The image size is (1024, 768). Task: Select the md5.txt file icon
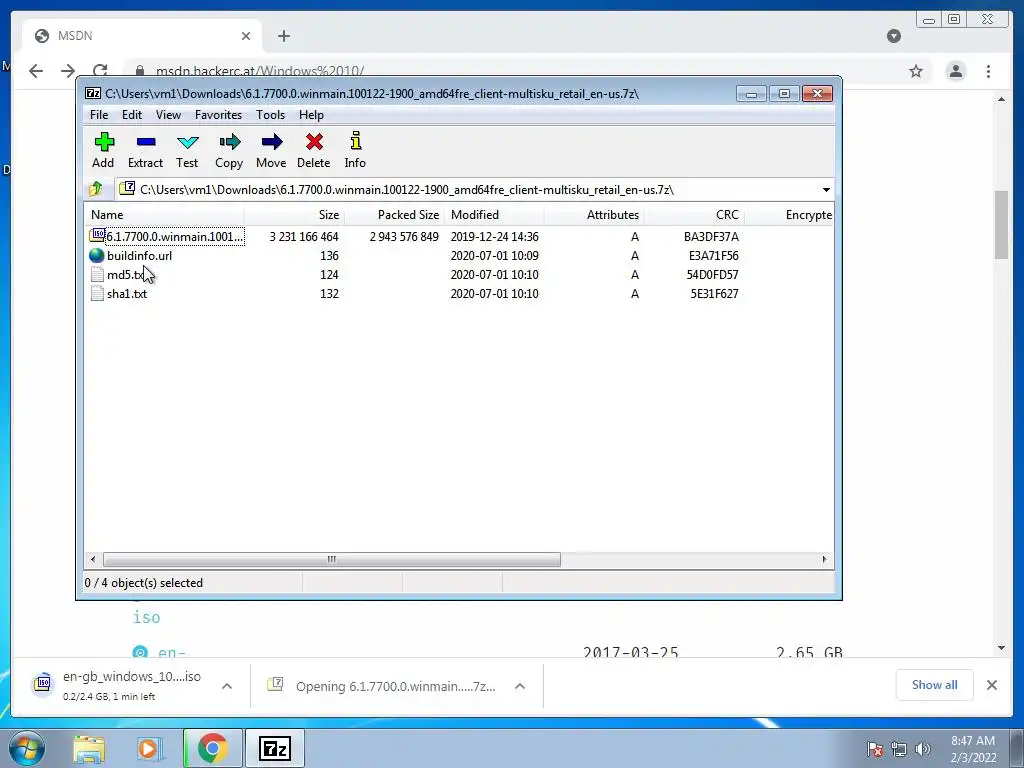[x=97, y=274]
